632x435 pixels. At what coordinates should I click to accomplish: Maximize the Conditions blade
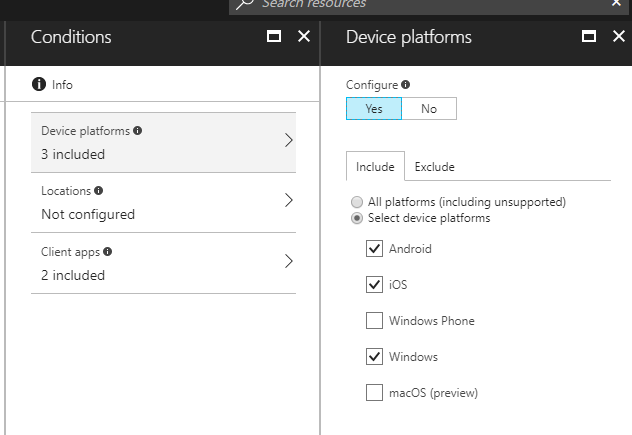point(274,37)
